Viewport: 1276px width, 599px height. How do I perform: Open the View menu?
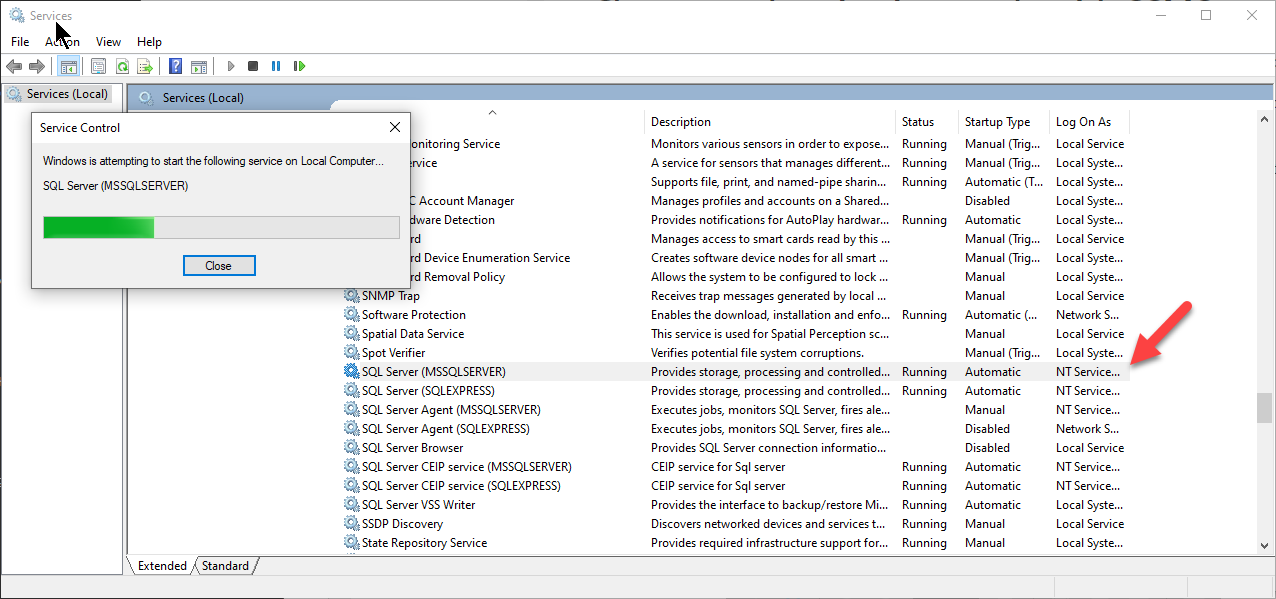[x=108, y=42]
